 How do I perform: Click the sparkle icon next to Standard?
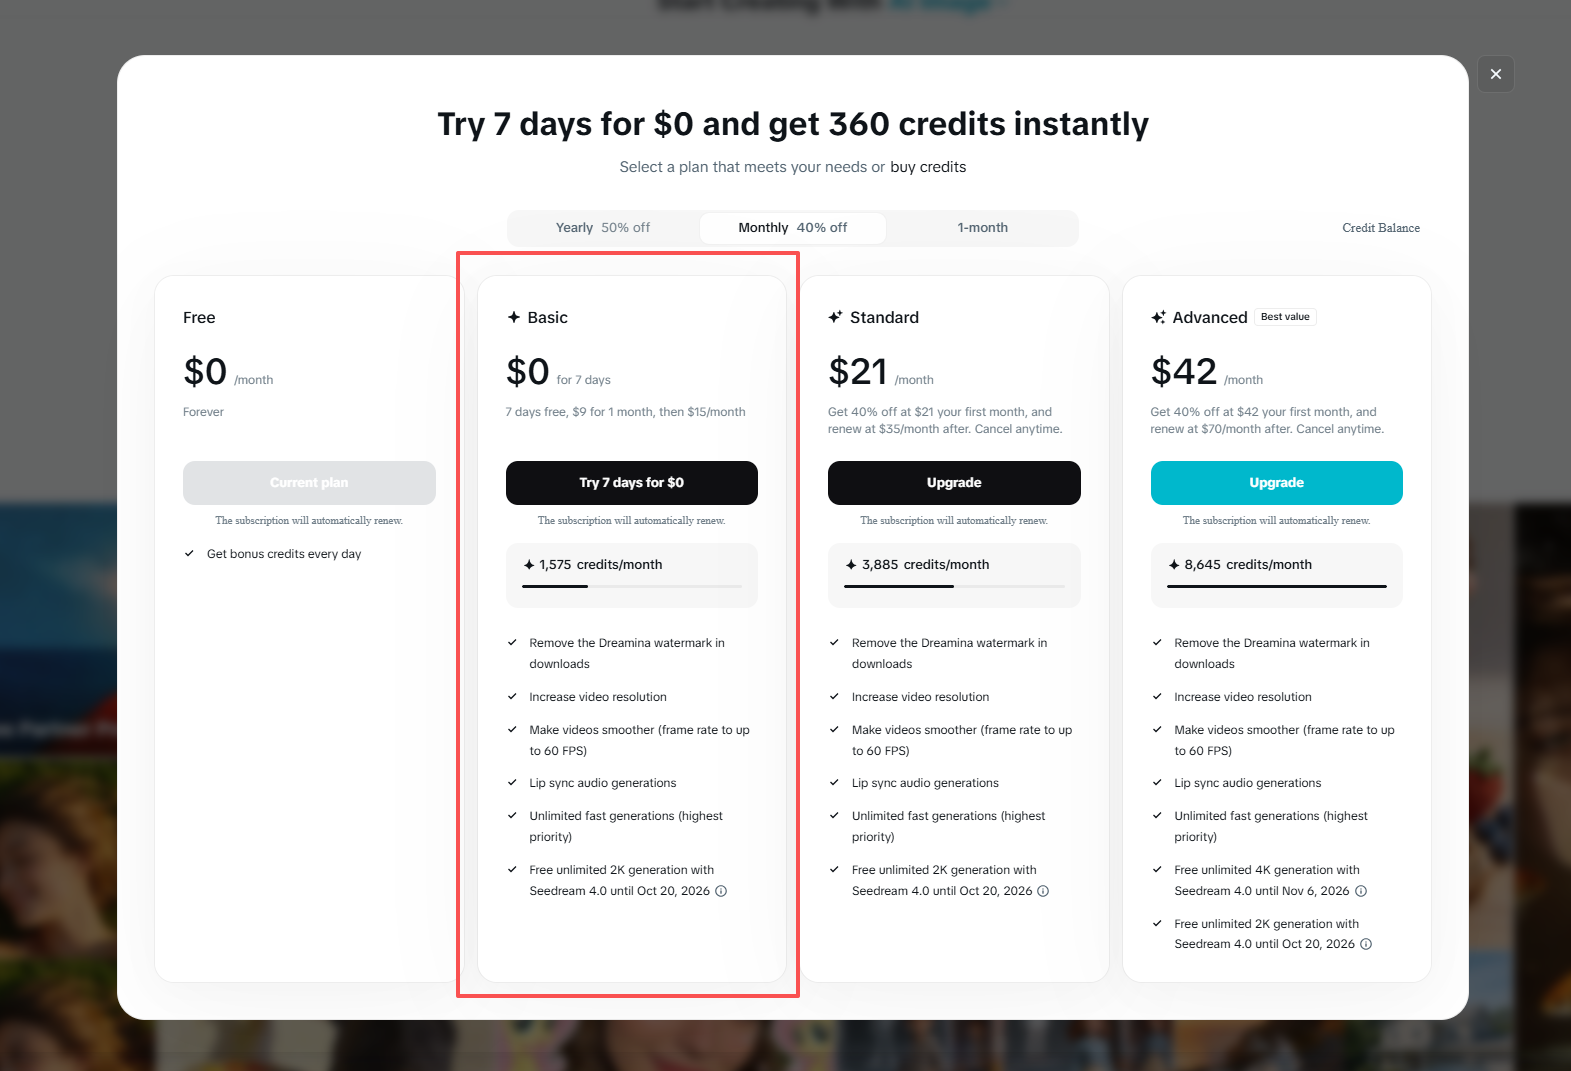click(x=835, y=317)
